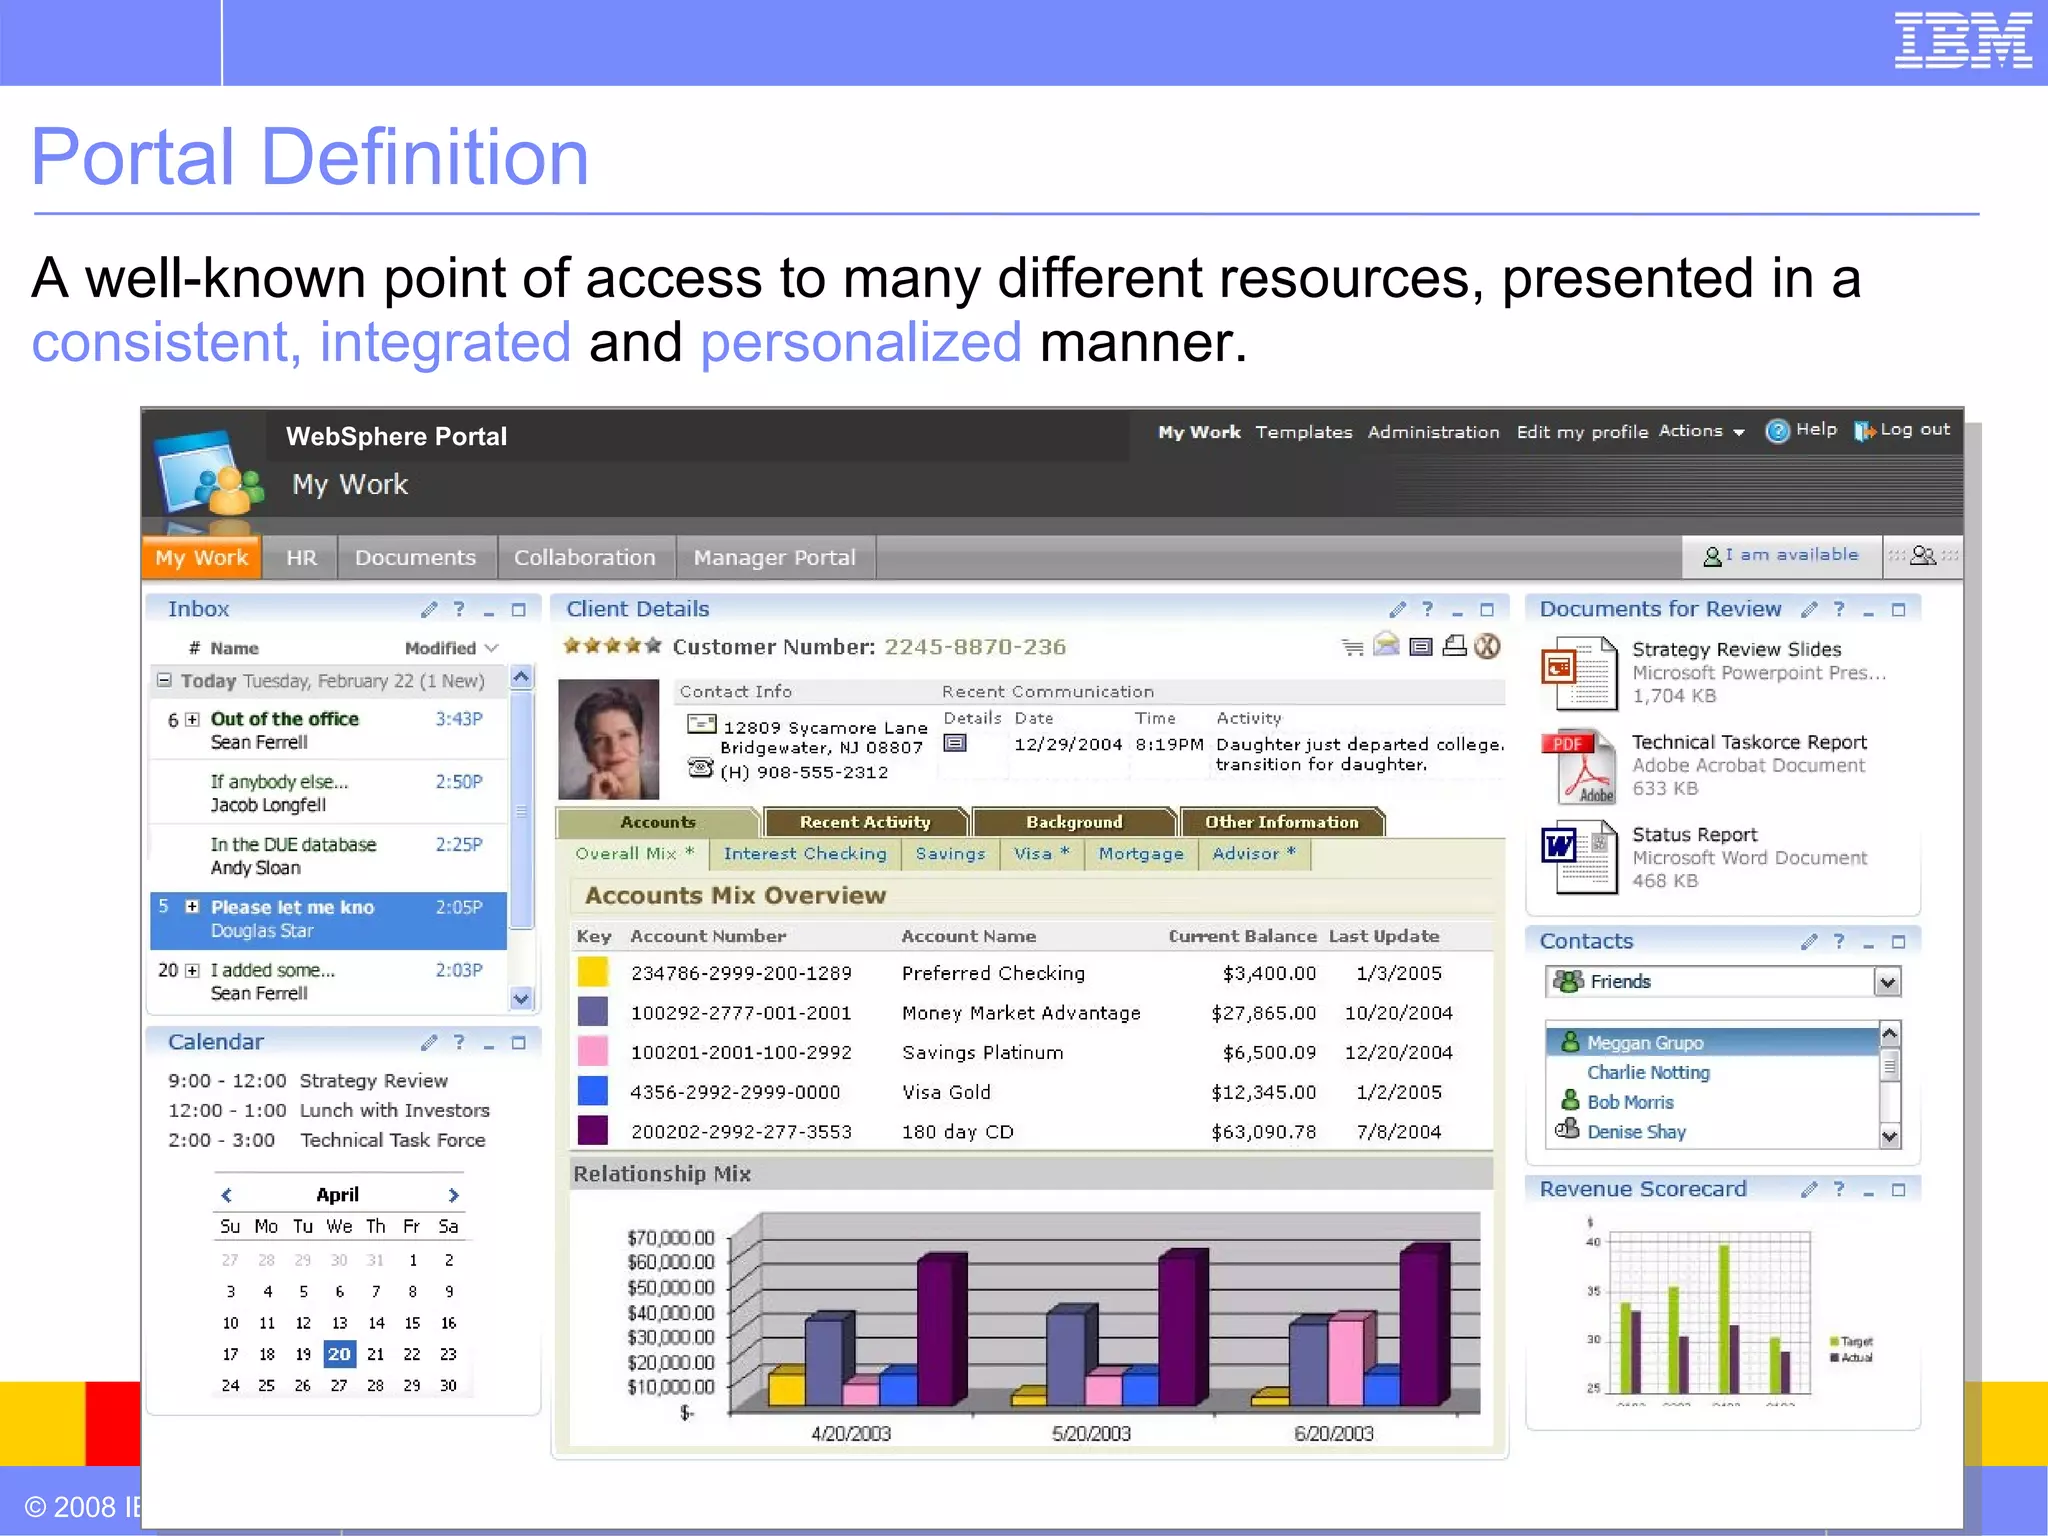This screenshot has width=2048, height=1536.
Task: Click the telephone icon next to home number
Action: point(701,768)
